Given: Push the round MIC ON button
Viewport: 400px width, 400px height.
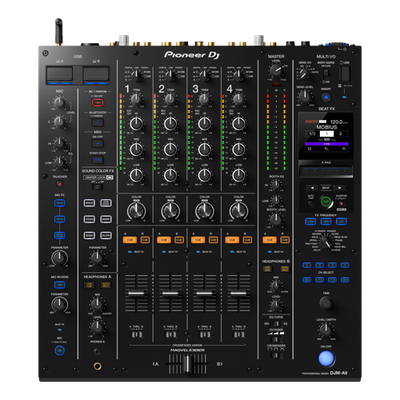Looking at the screenshot, I should click(60, 350).
